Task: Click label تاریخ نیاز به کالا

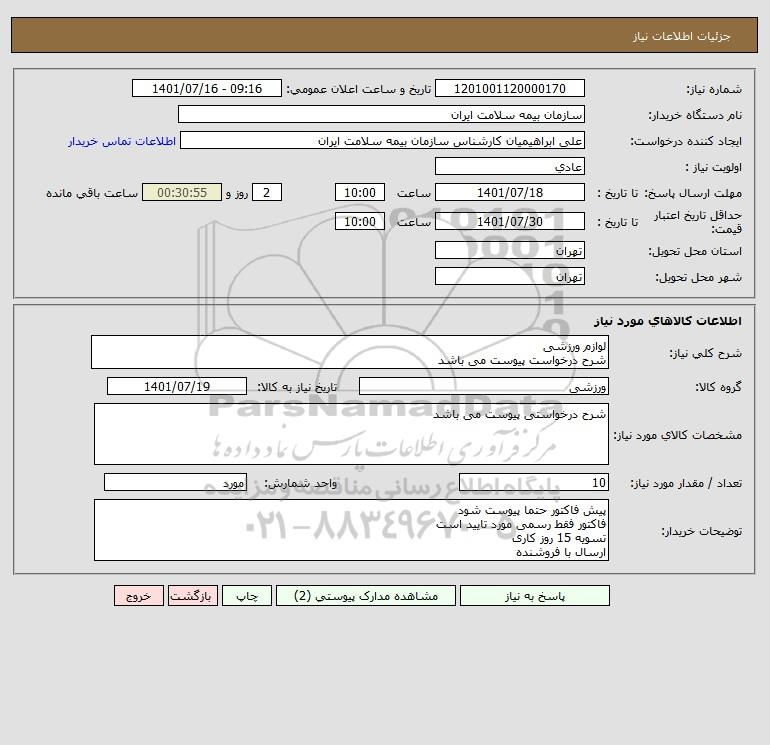Action: [298, 387]
